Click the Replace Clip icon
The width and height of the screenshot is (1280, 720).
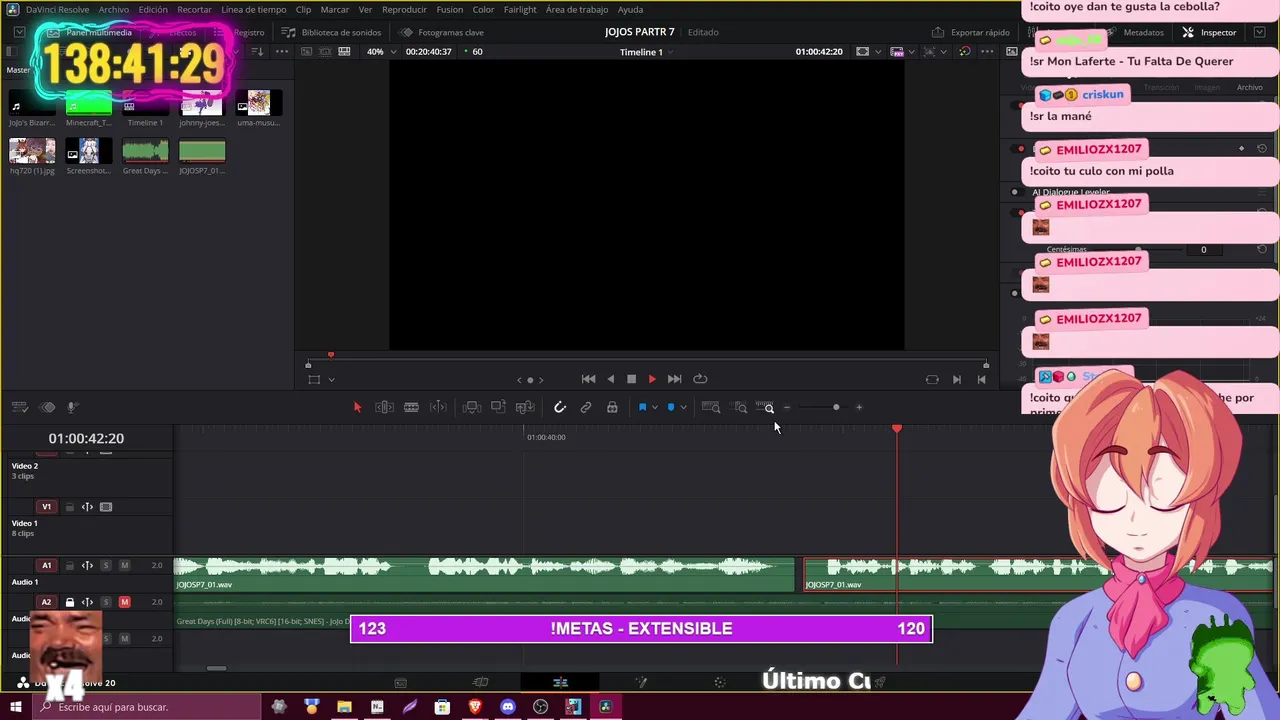click(525, 407)
